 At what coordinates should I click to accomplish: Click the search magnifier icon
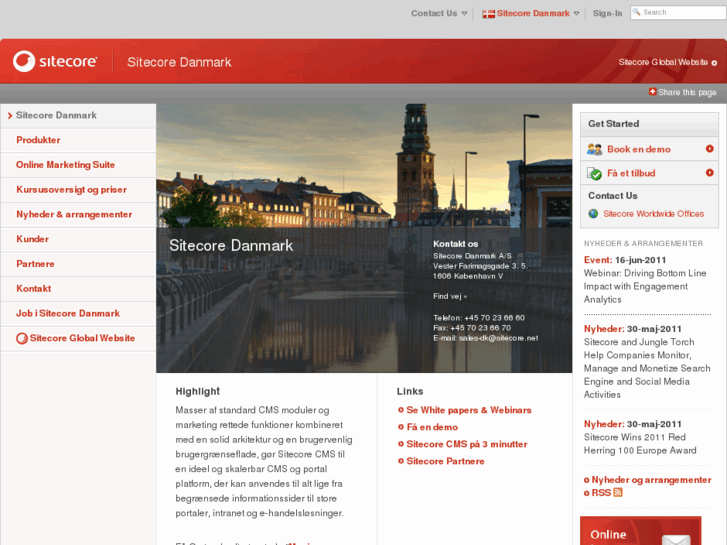click(637, 12)
